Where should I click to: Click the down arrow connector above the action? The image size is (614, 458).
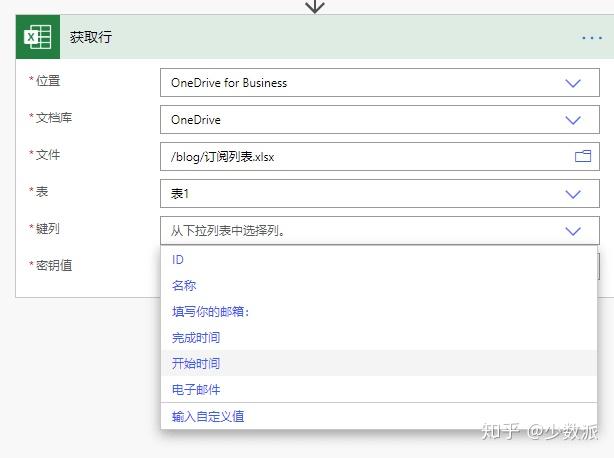pos(315,6)
